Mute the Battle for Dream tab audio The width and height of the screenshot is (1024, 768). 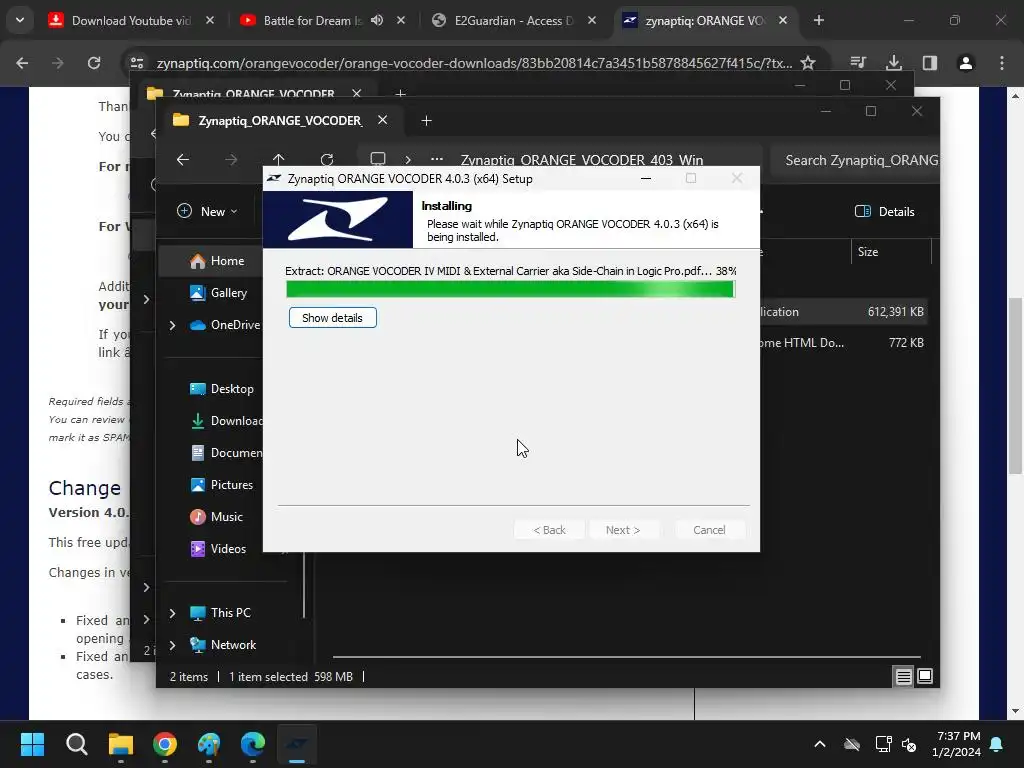pyautogui.click(x=377, y=20)
